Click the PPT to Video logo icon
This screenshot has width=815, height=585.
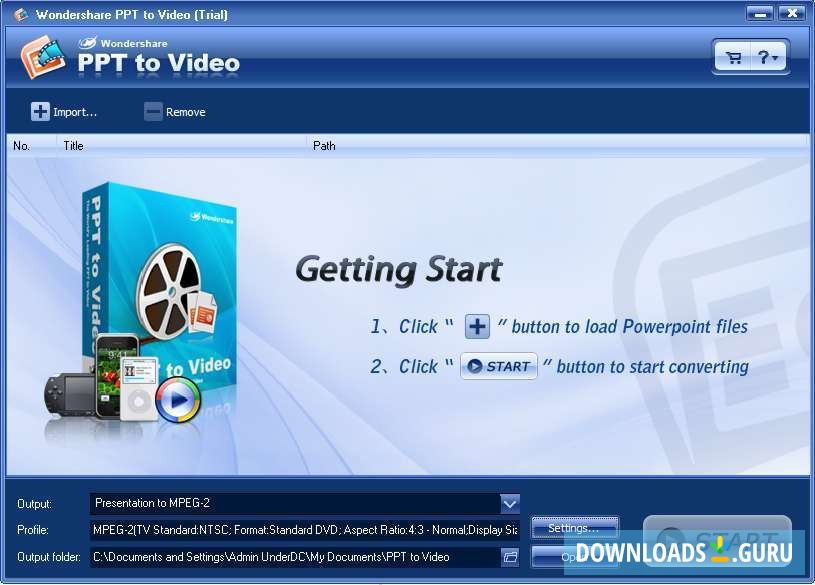[x=43, y=57]
